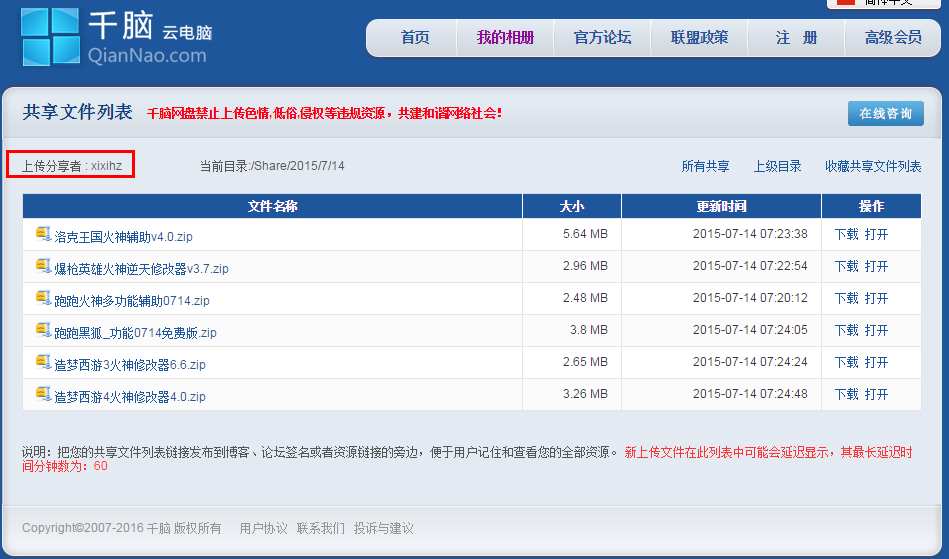Click the 上传分享者 : xixihz text
Viewport: 949px width, 559px height.
71,166
